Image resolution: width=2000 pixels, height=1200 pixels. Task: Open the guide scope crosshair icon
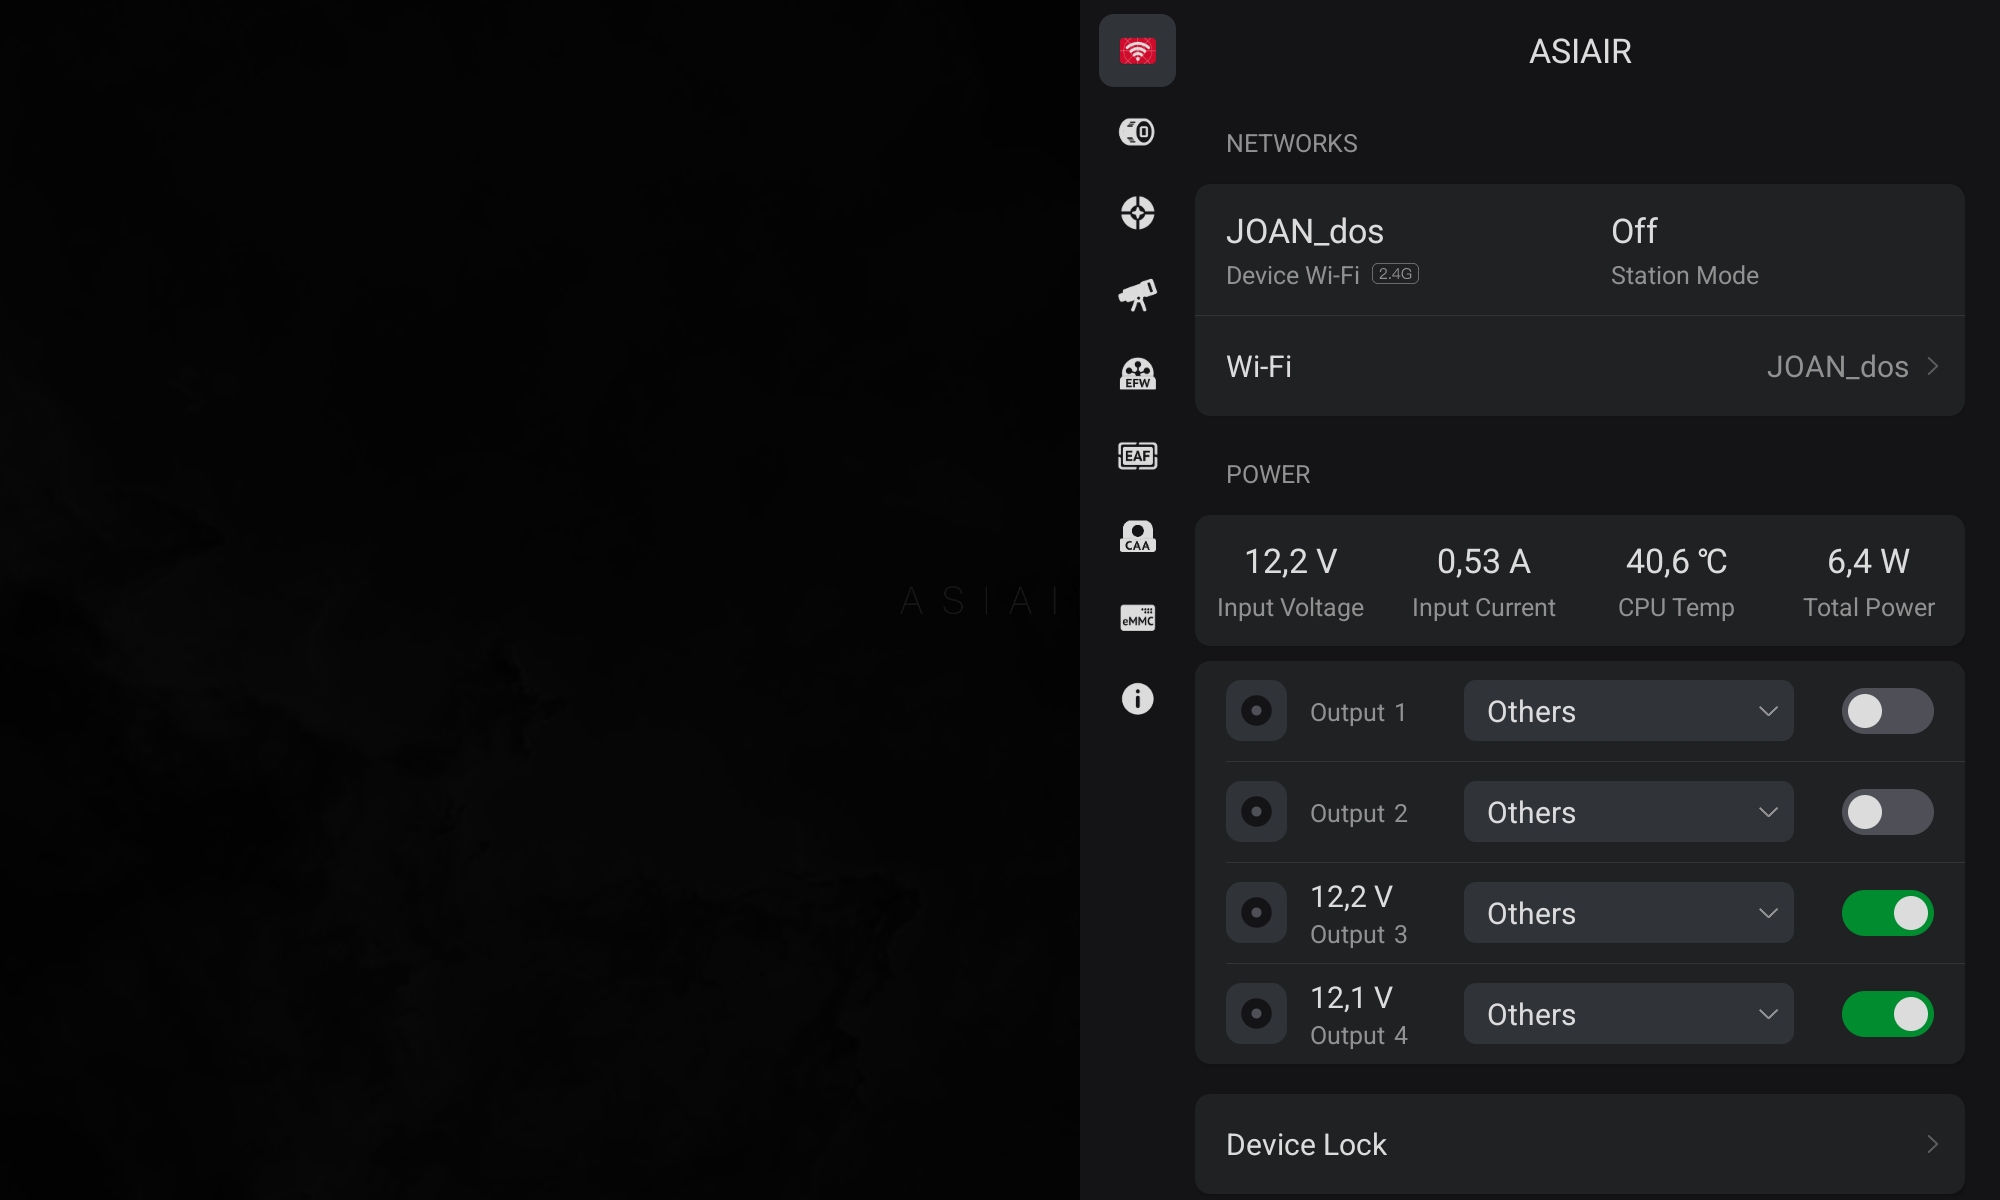1137,213
